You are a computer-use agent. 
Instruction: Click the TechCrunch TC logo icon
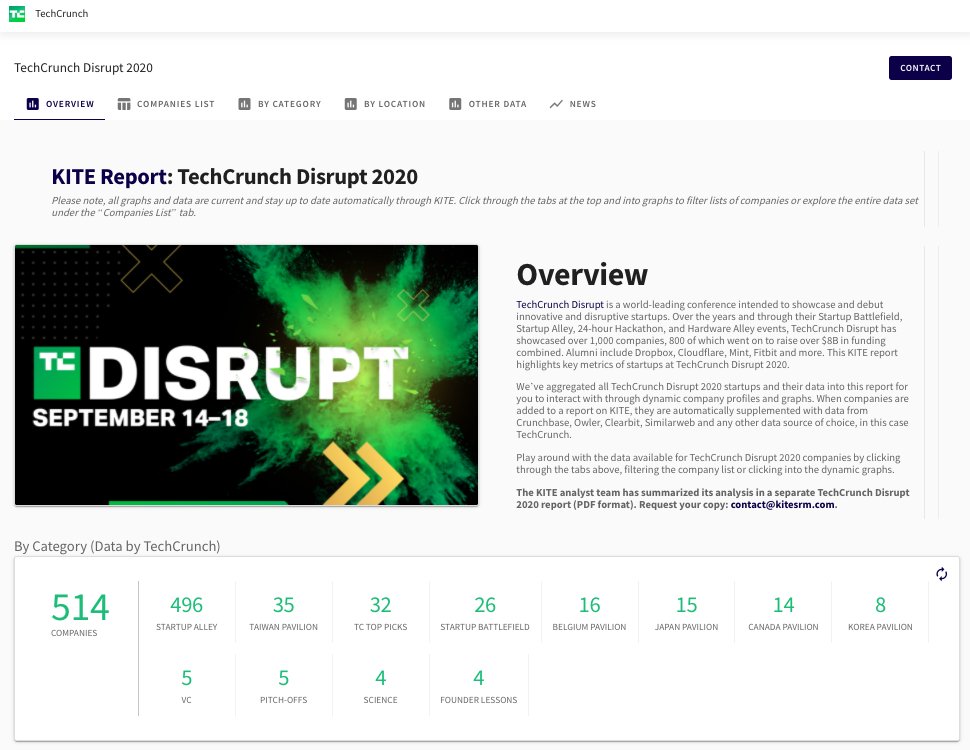tap(17, 14)
